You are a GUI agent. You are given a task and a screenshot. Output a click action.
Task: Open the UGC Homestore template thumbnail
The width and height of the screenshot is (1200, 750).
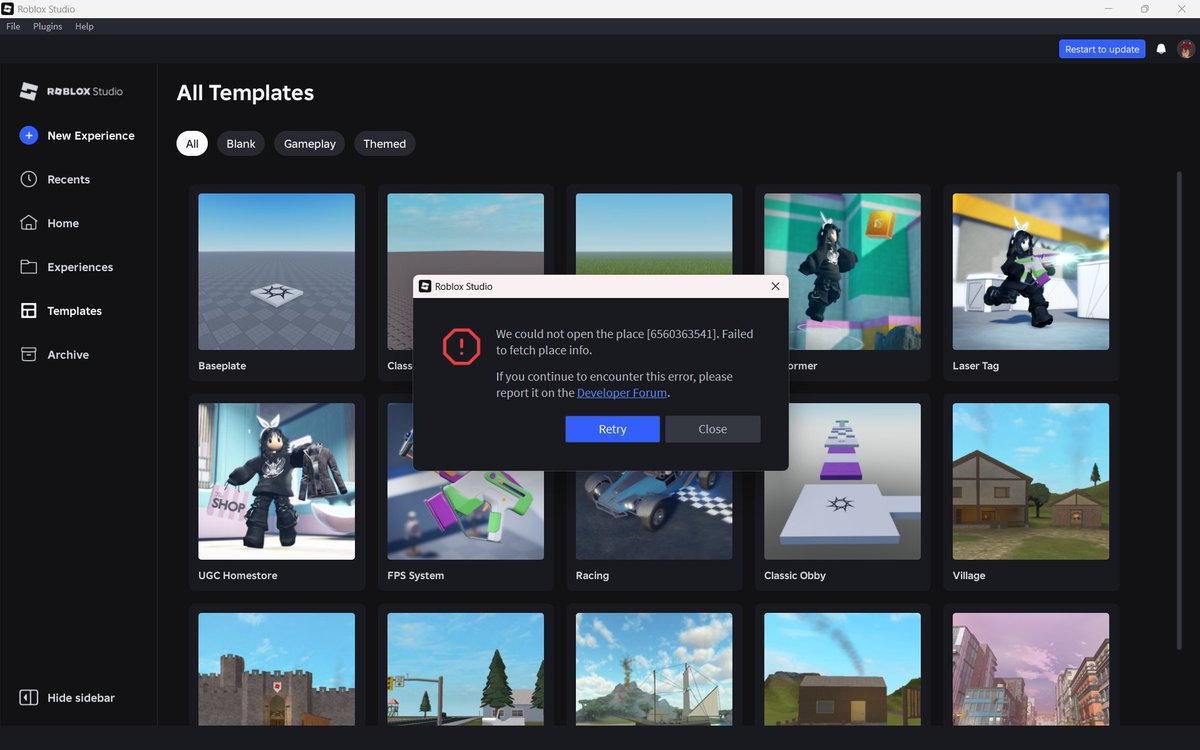point(276,482)
